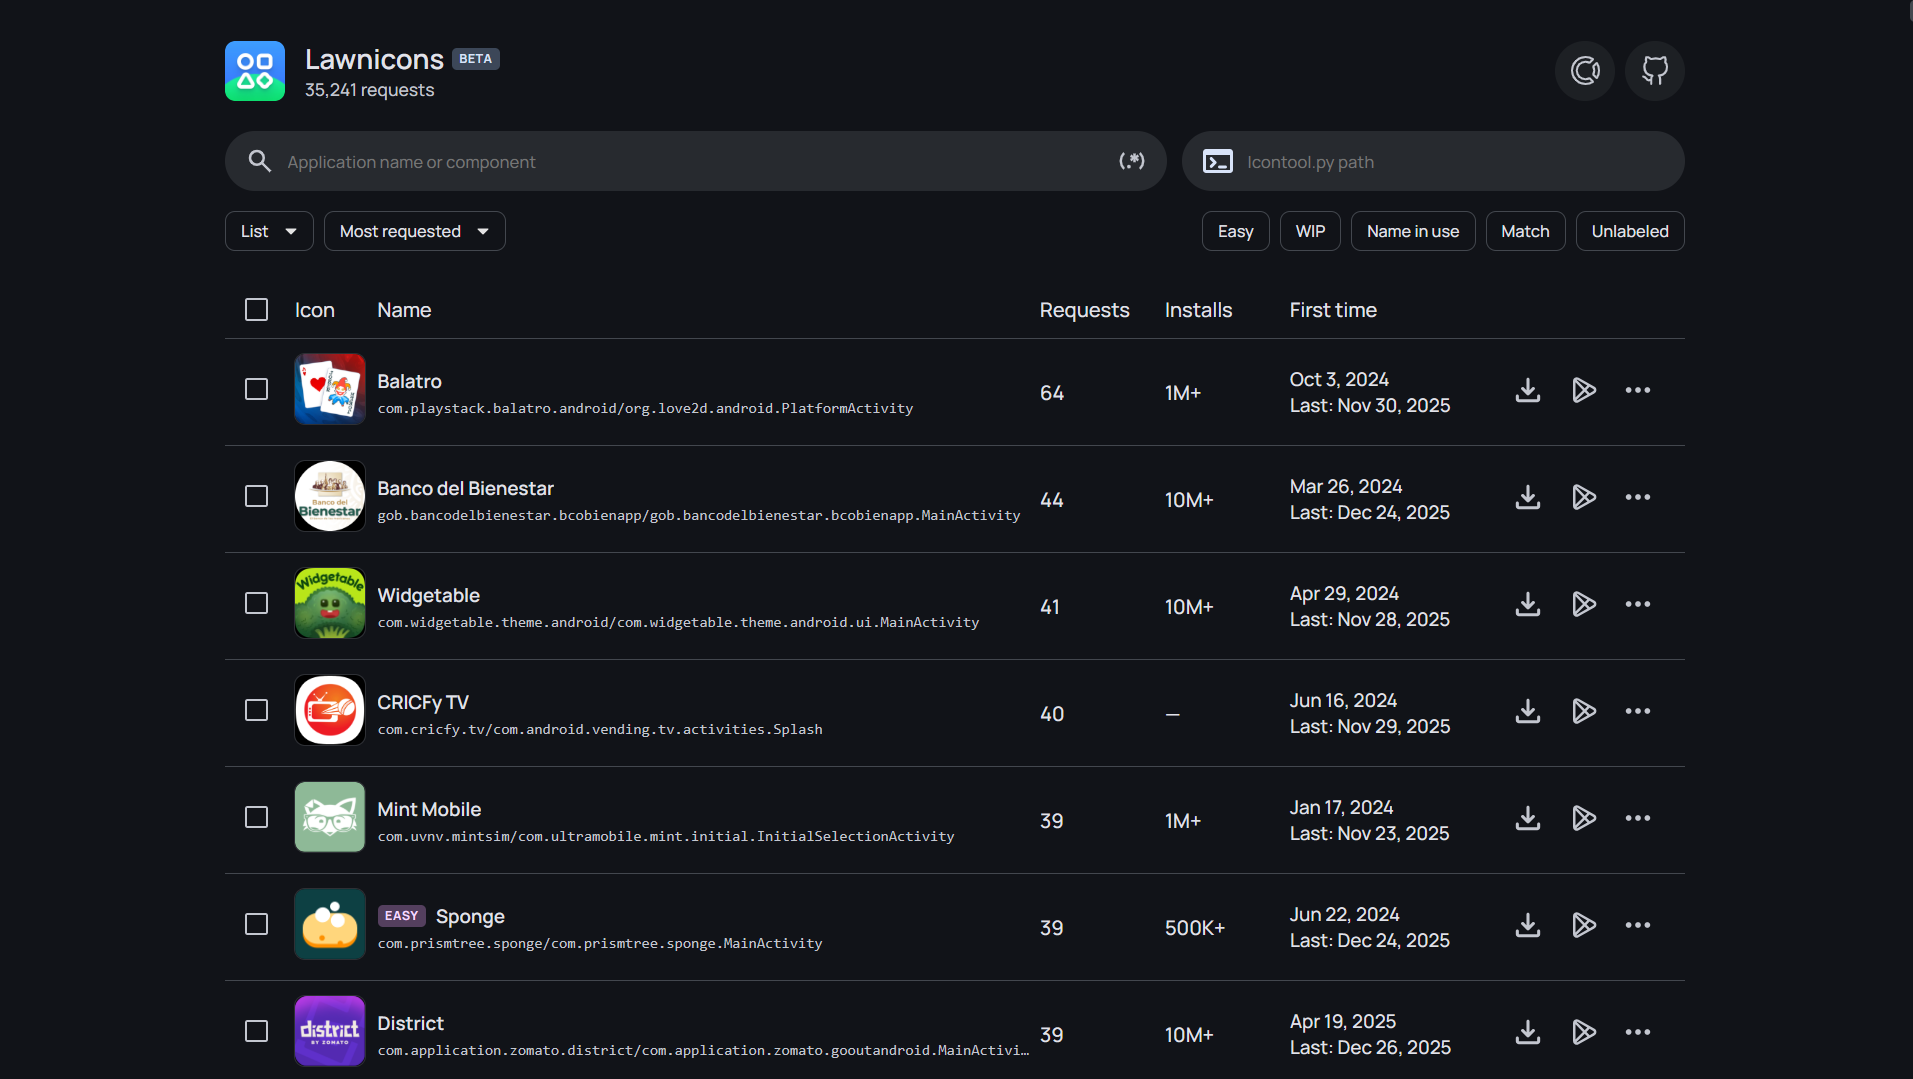Image resolution: width=1913 pixels, height=1079 pixels.
Task: Toggle regex mode in the search bar
Action: [x=1131, y=160]
